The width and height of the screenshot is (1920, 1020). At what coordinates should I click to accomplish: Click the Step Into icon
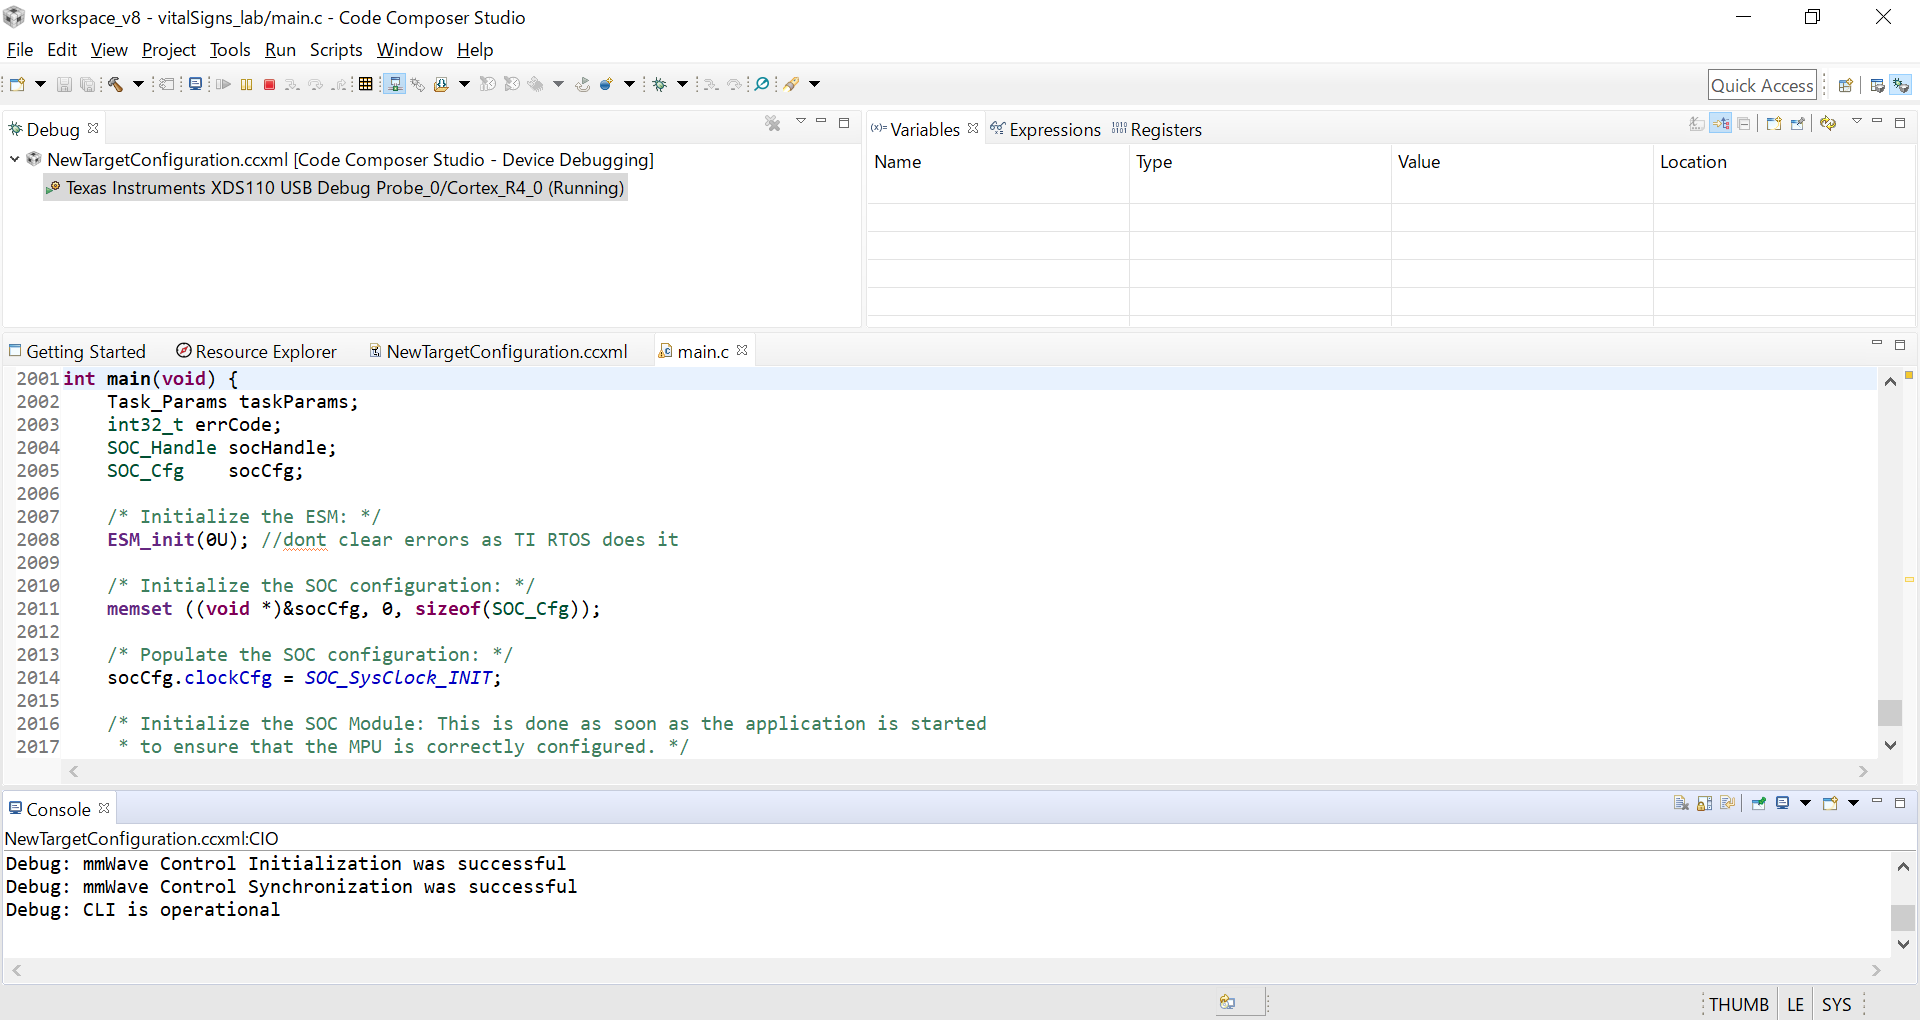click(x=292, y=84)
